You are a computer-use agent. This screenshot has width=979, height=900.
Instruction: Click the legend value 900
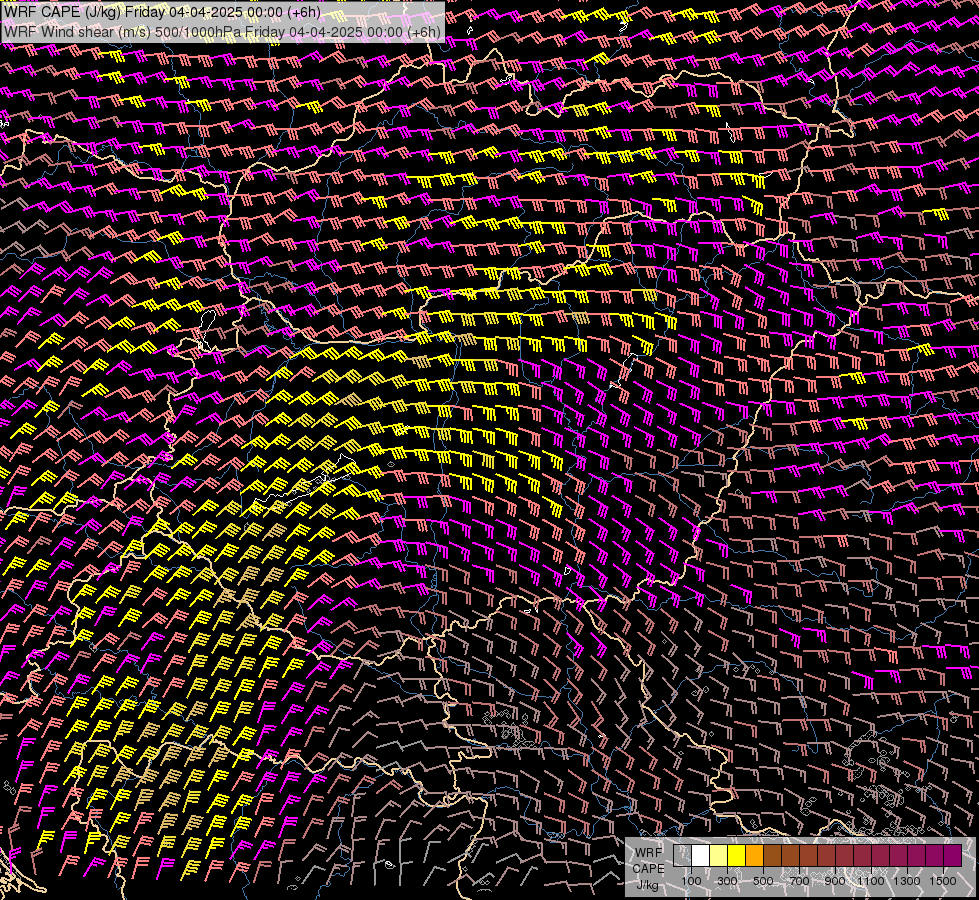(x=835, y=881)
